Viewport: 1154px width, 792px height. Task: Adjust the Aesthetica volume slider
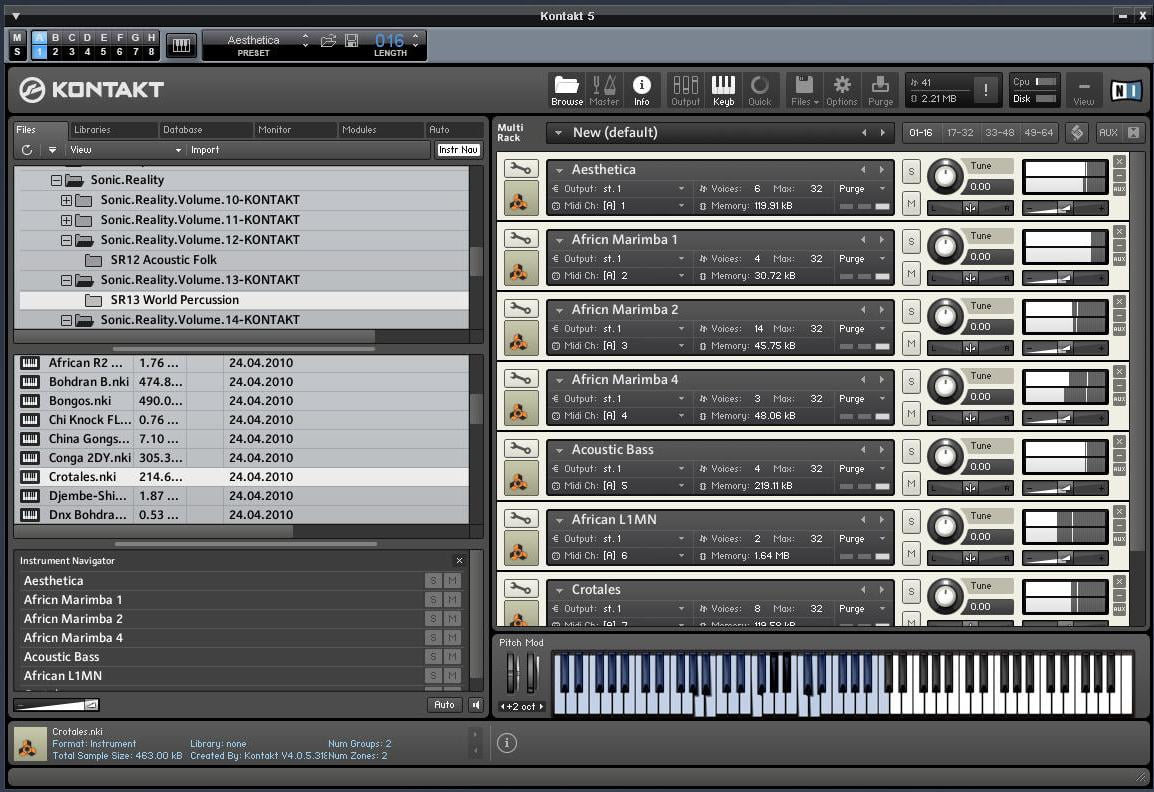click(1064, 209)
